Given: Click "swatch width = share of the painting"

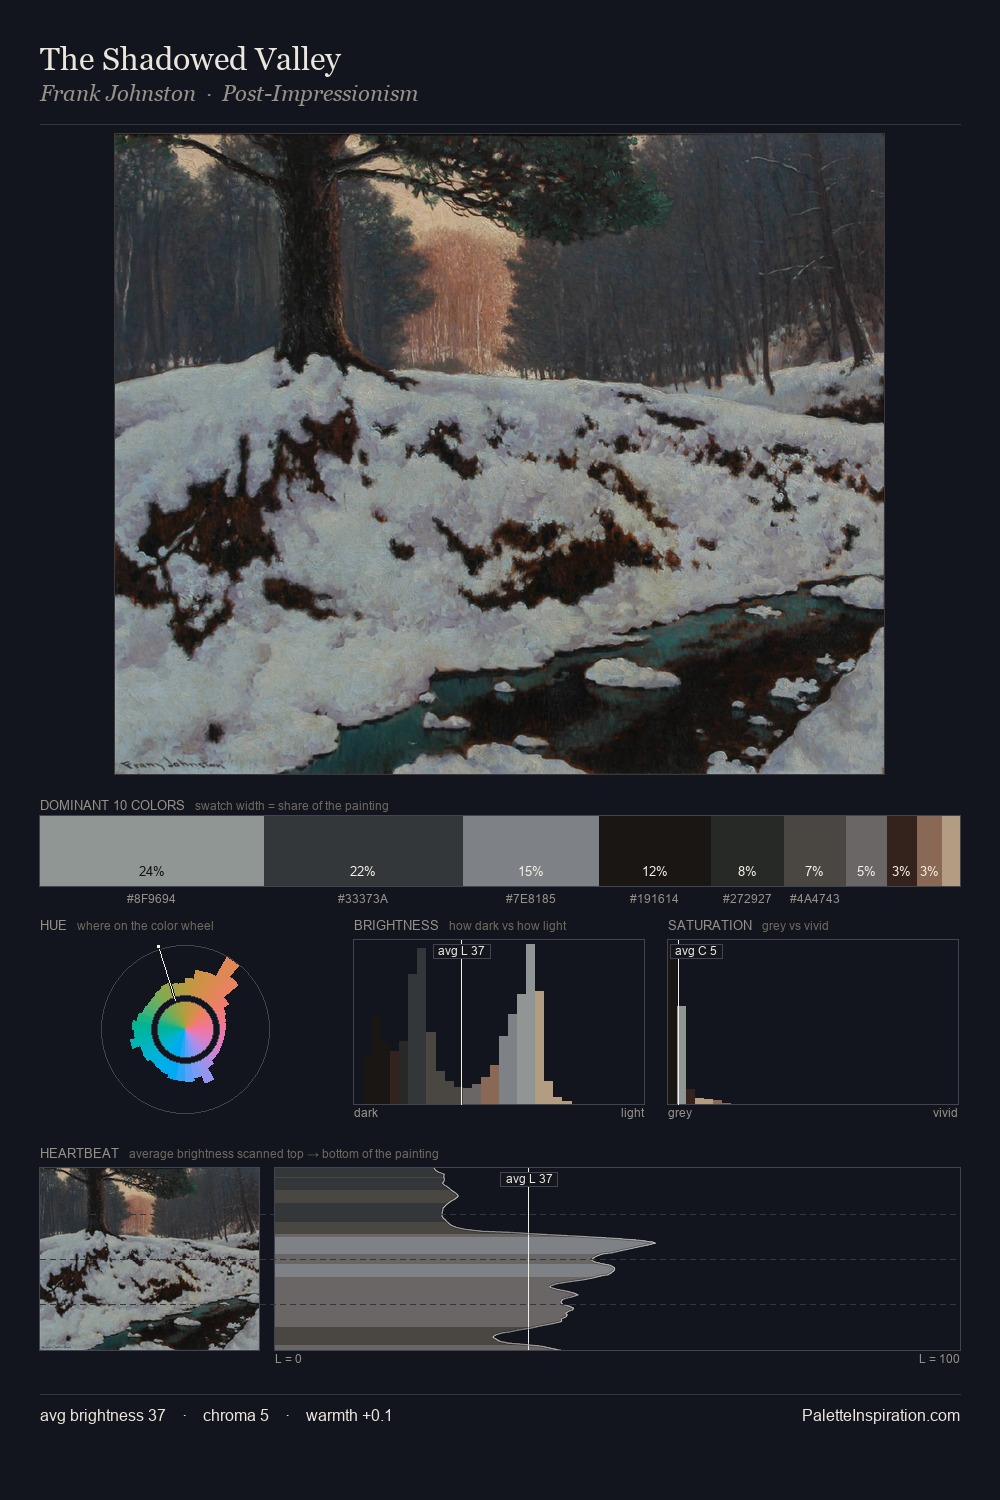Looking at the screenshot, I should (292, 806).
